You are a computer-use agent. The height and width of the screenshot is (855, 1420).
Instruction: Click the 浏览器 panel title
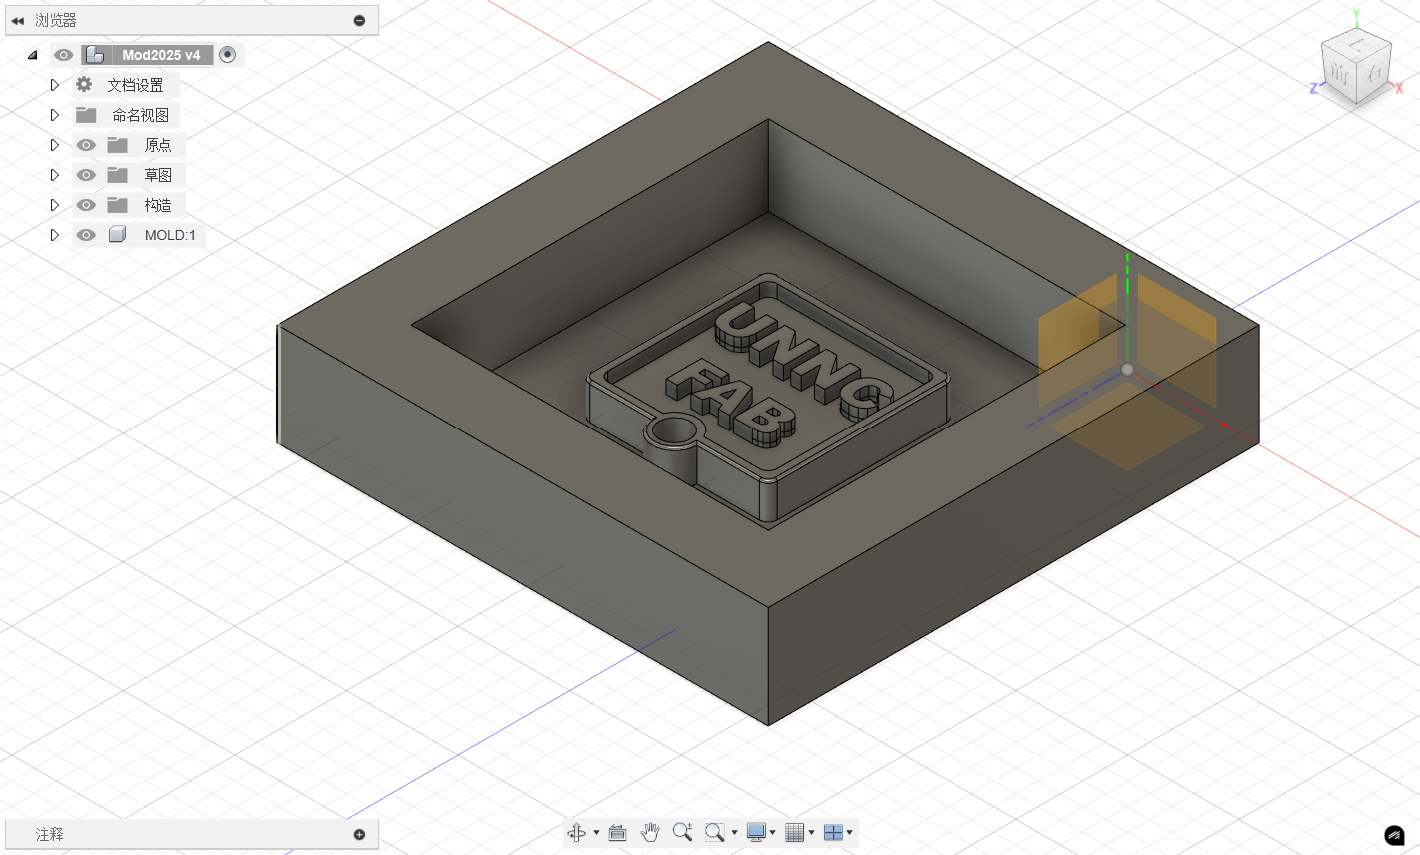pyautogui.click(x=56, y=20)
